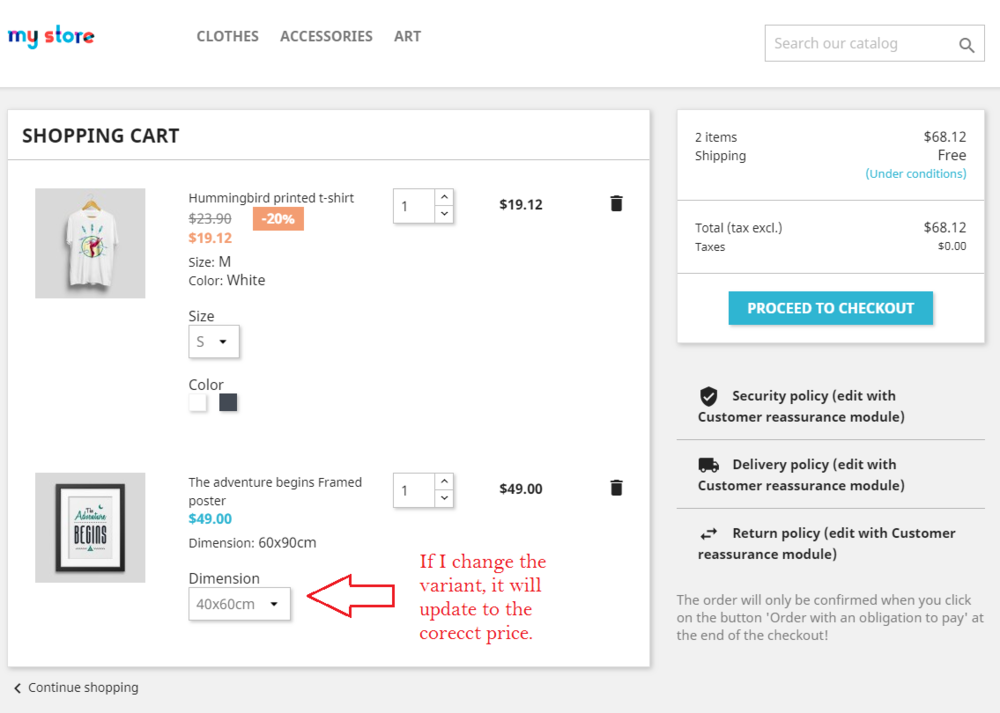Viewport: 1000px width, 713px height.
Task: Open the CLOTHES menu
Action: coord(227,36)
